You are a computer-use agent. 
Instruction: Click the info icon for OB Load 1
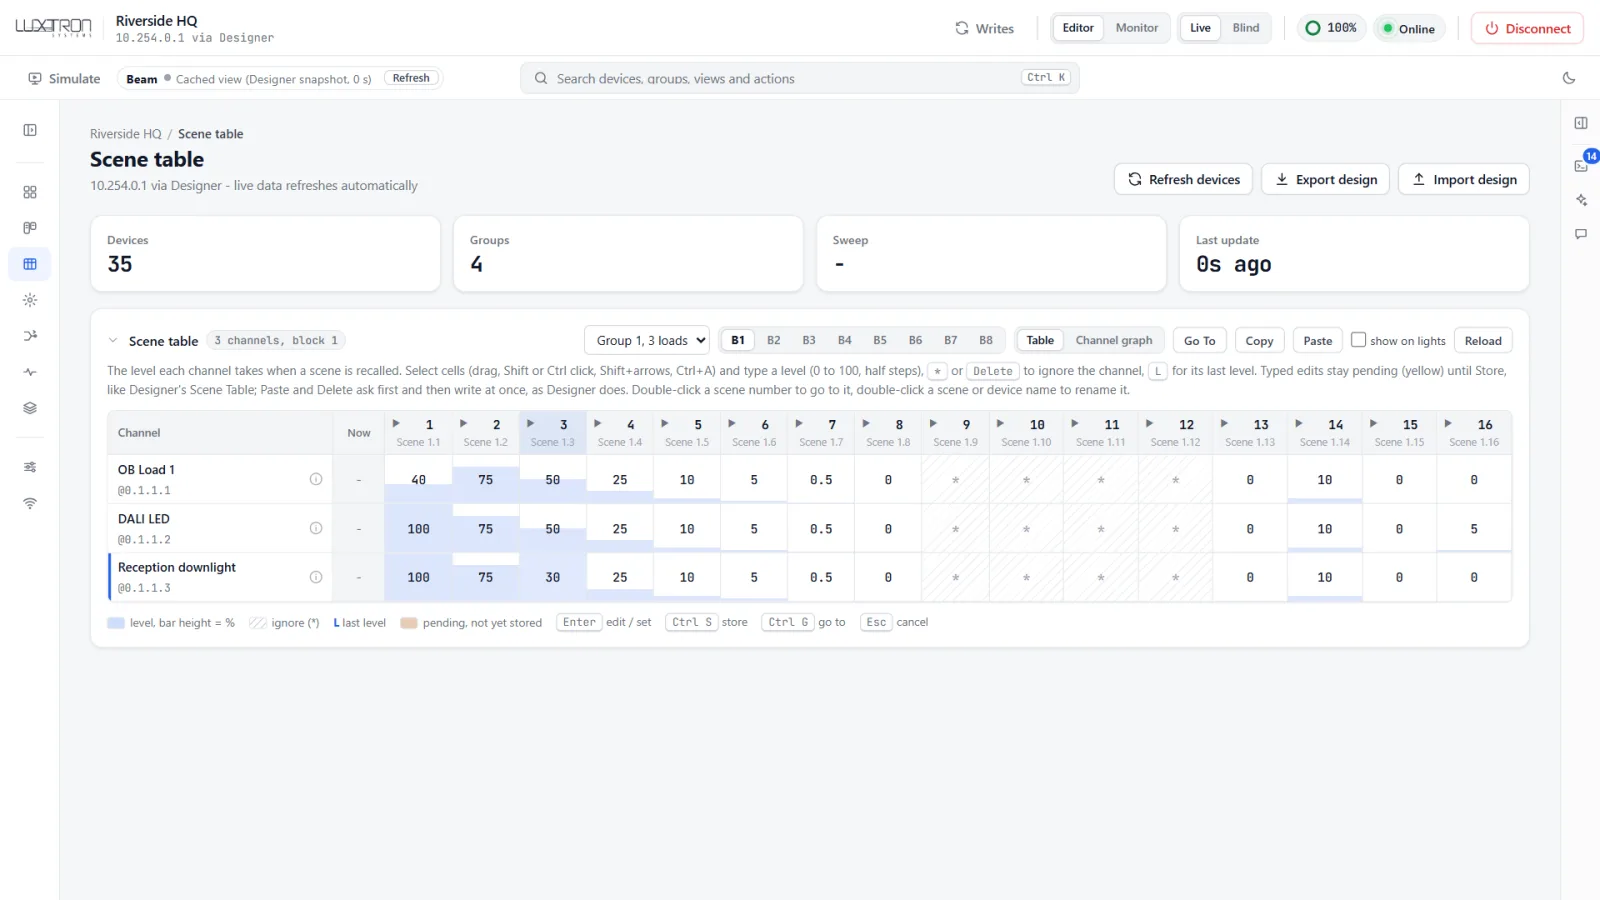pos(316,479)
